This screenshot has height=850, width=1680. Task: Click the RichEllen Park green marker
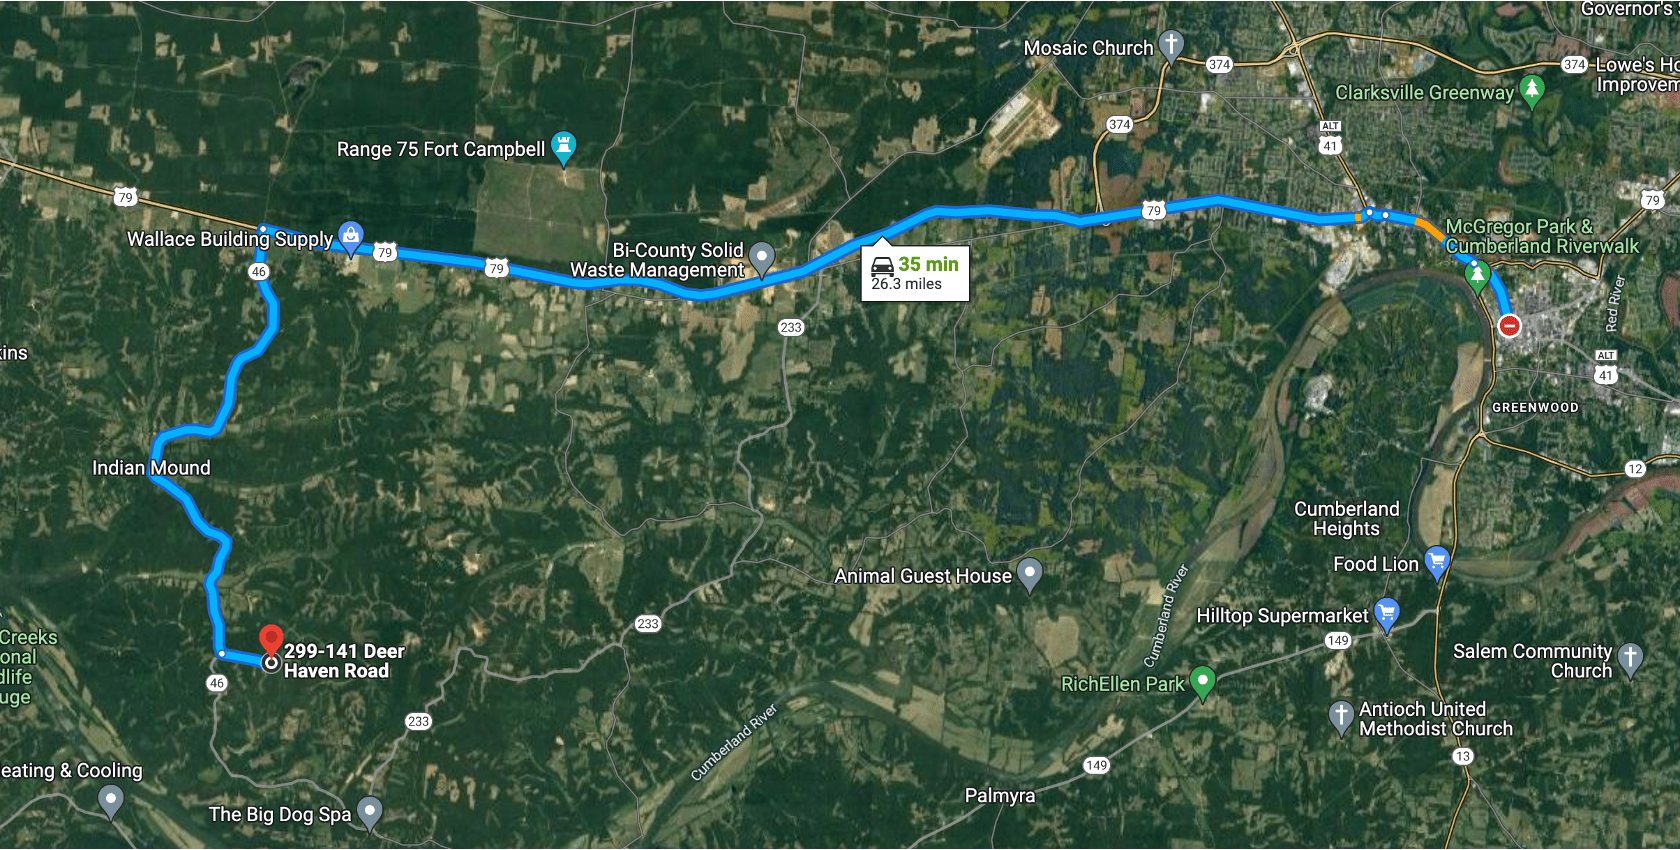1203,682
